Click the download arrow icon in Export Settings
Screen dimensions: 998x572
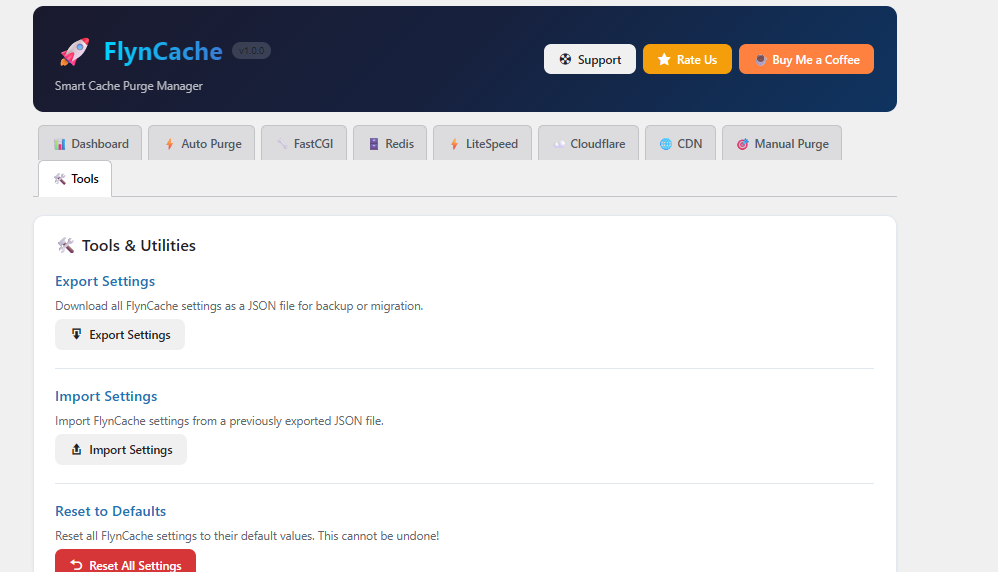click(76, 334)
